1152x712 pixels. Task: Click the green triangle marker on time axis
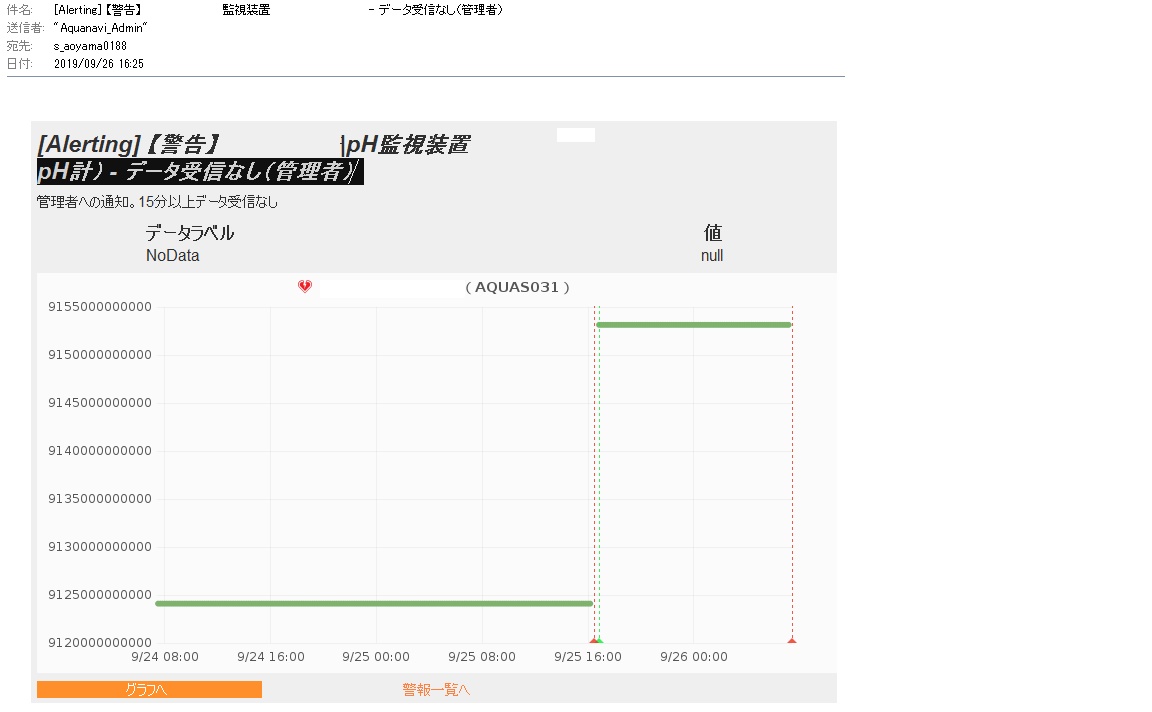pyautogui.click(x=600, y=641)
